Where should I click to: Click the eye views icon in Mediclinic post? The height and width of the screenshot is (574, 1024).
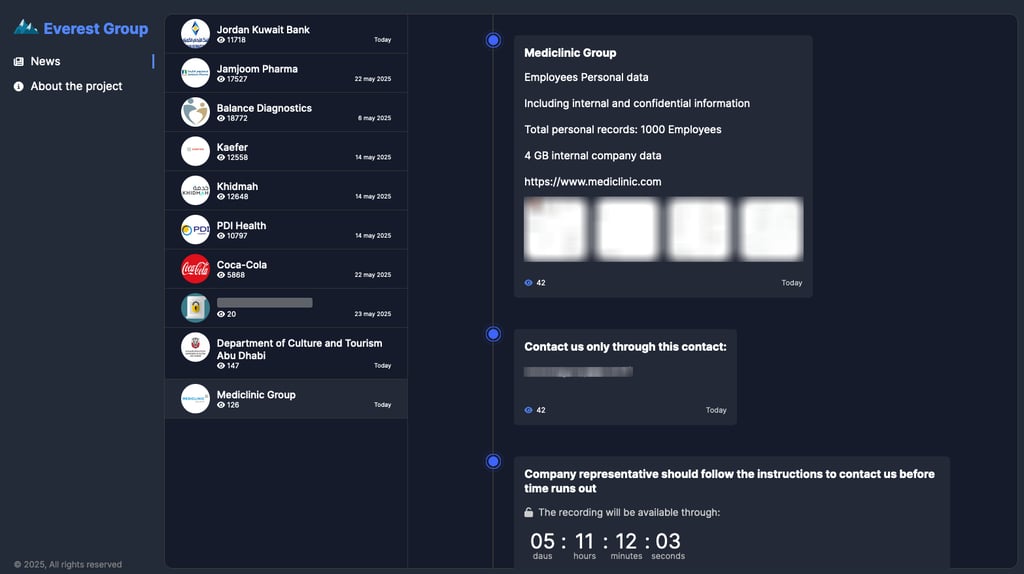click(x=528, y=283)
